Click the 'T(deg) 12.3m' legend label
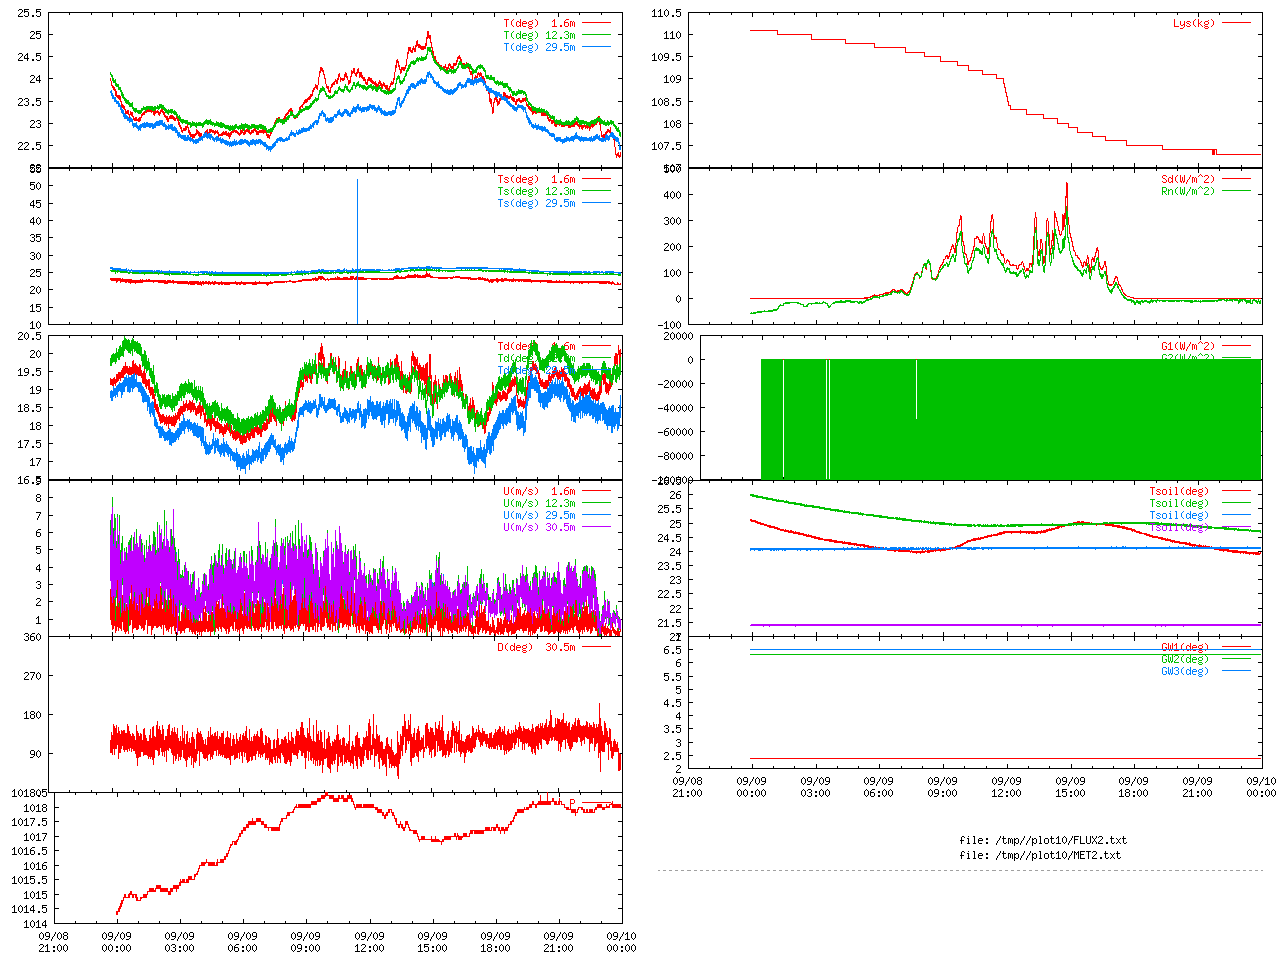The width and height of the screenshot is (1280, 960). pos(540,35)
